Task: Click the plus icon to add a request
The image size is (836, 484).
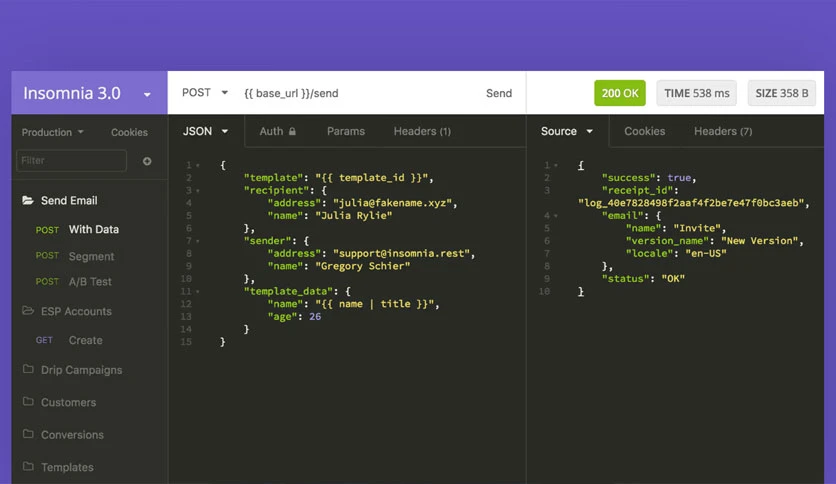Action: point(147,161)
